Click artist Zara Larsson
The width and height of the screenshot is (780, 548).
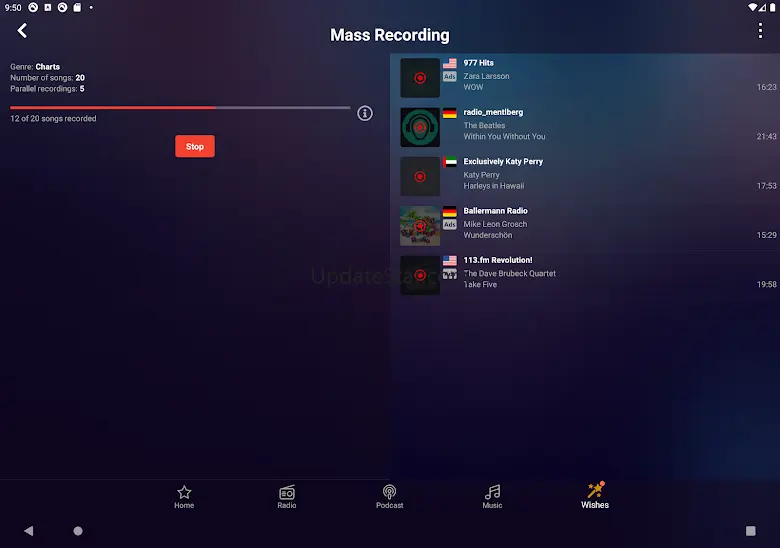pyautogui.click(x=486, y=76)
